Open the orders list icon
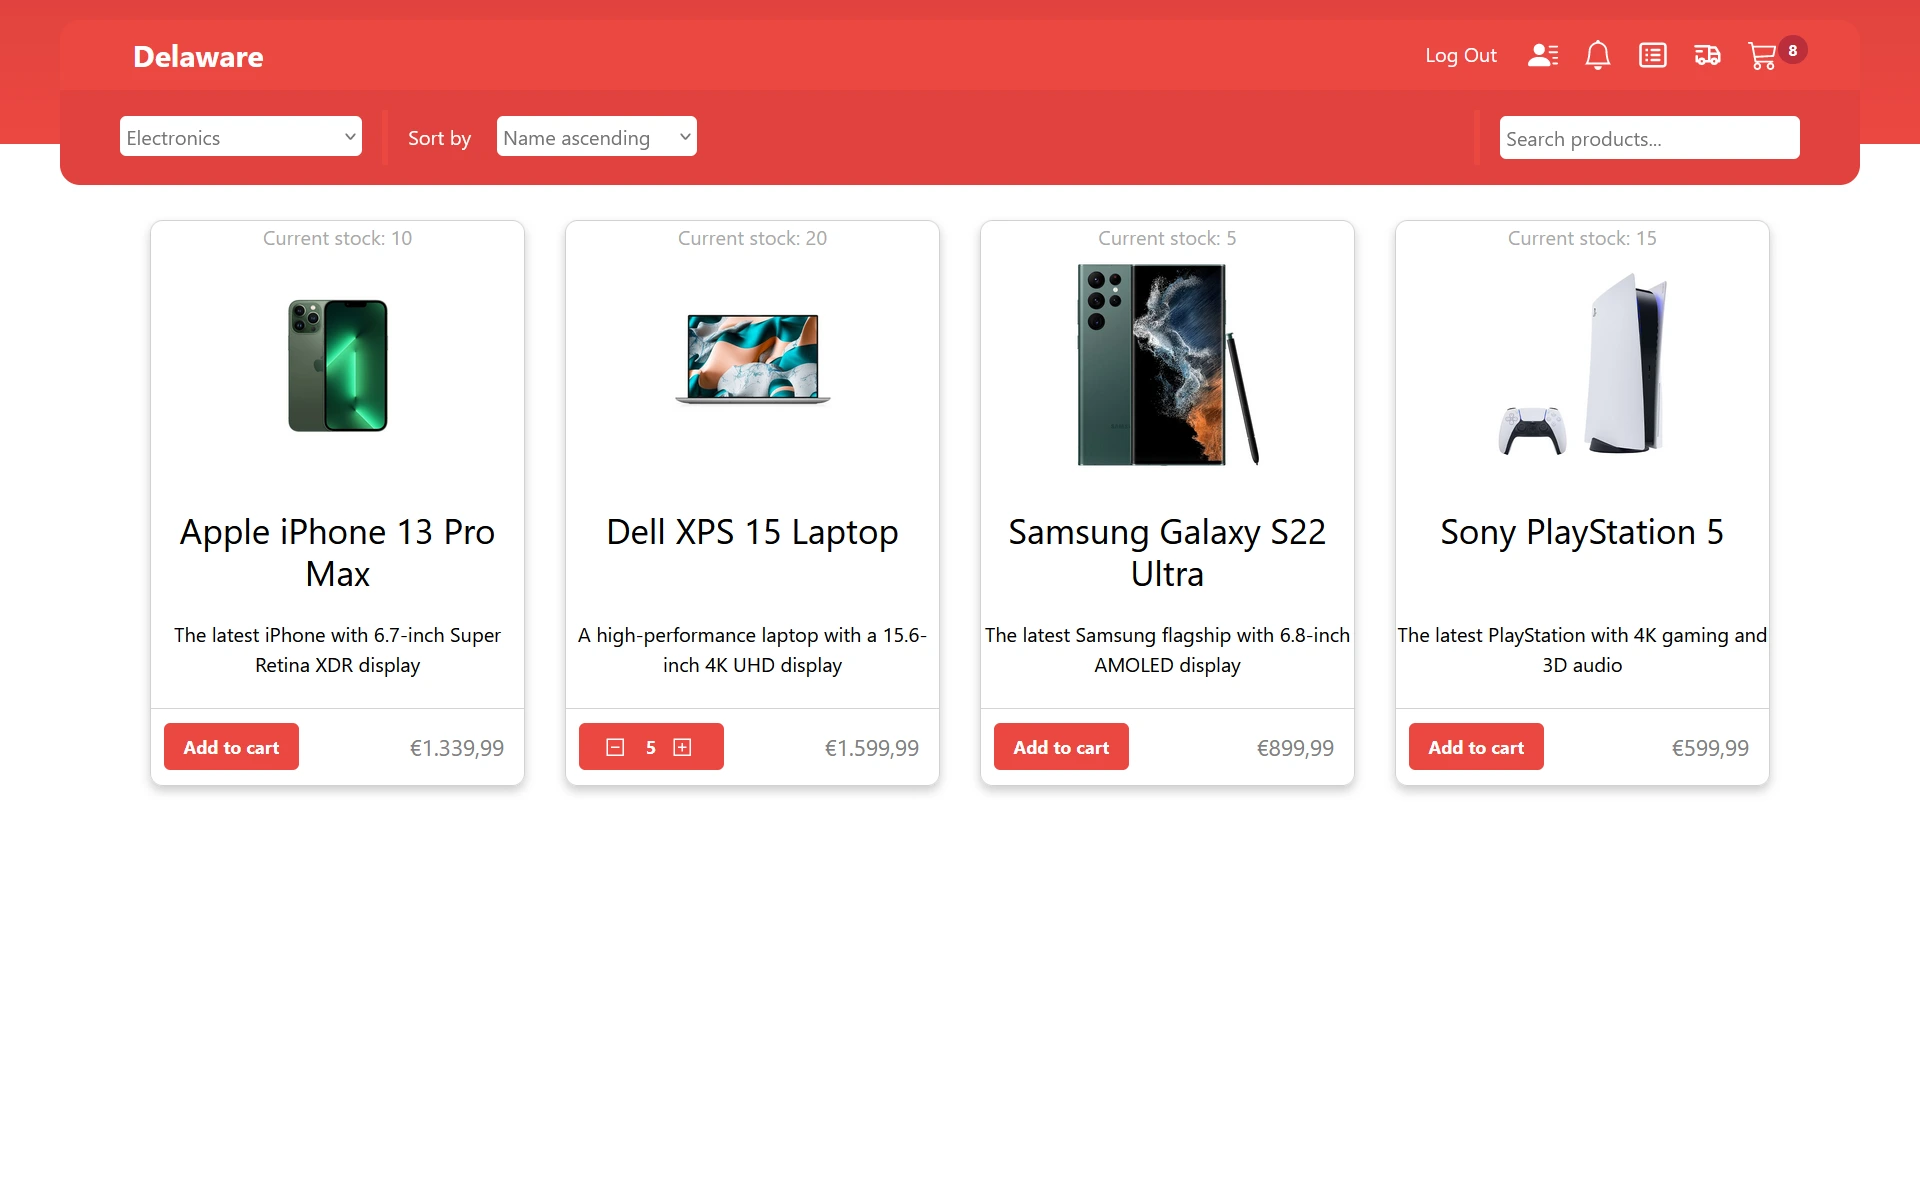1920x1200 pixels. point(1653,55)
